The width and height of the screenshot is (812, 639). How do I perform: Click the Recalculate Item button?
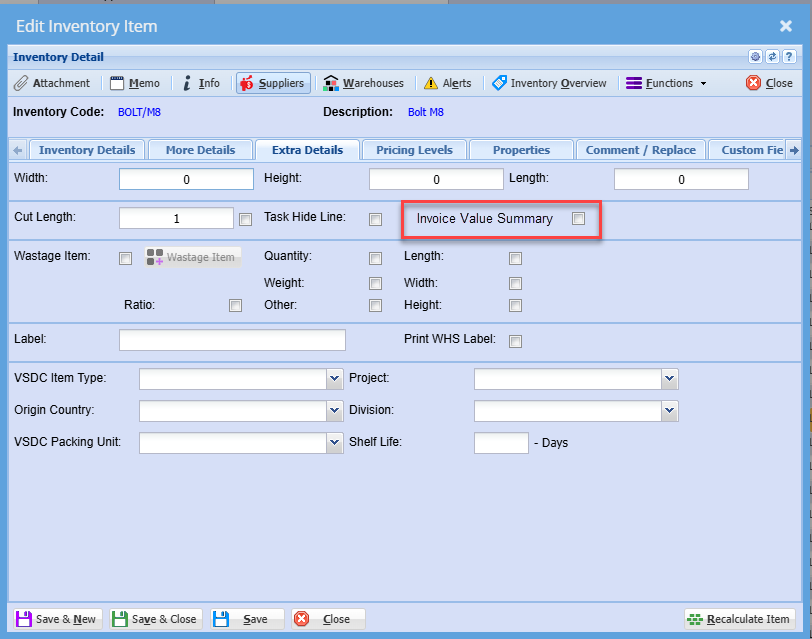click(740, 619)
